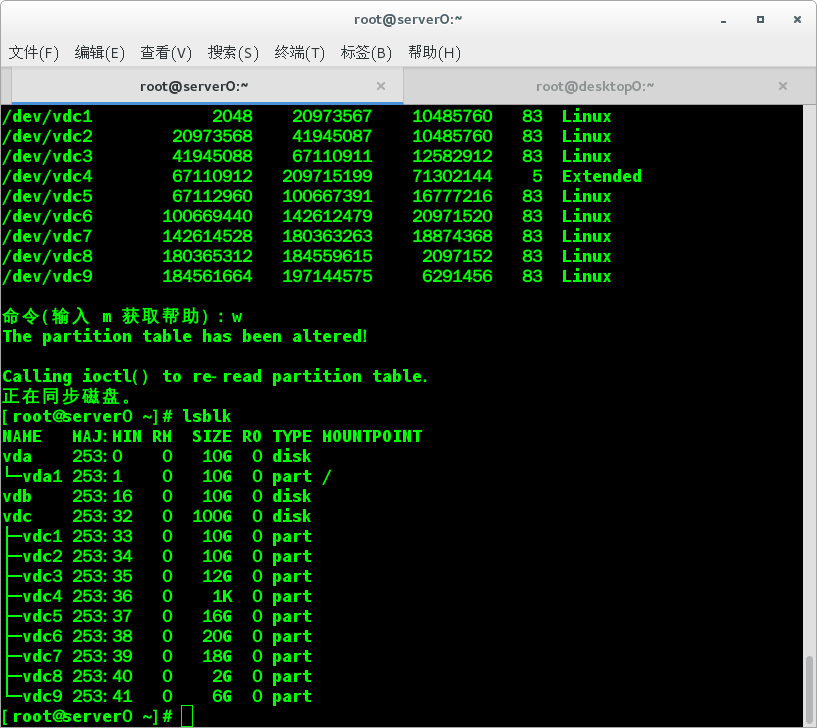Click the /dev/vdc6 fdisk row
The width and height of the screenshot is (817, 728).
pos(306,216)
